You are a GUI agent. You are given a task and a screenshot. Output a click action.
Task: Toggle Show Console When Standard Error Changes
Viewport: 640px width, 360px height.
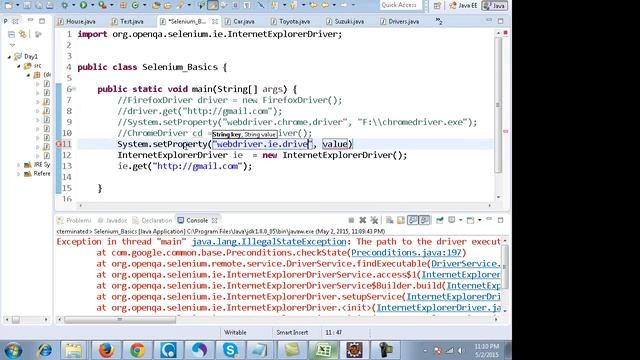tap(424, 220)
